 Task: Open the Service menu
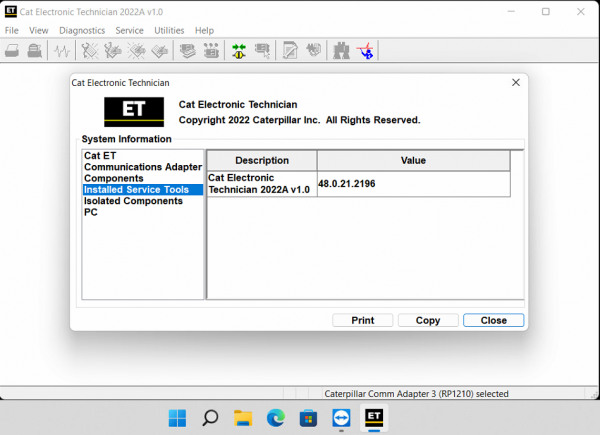[129, 31]
